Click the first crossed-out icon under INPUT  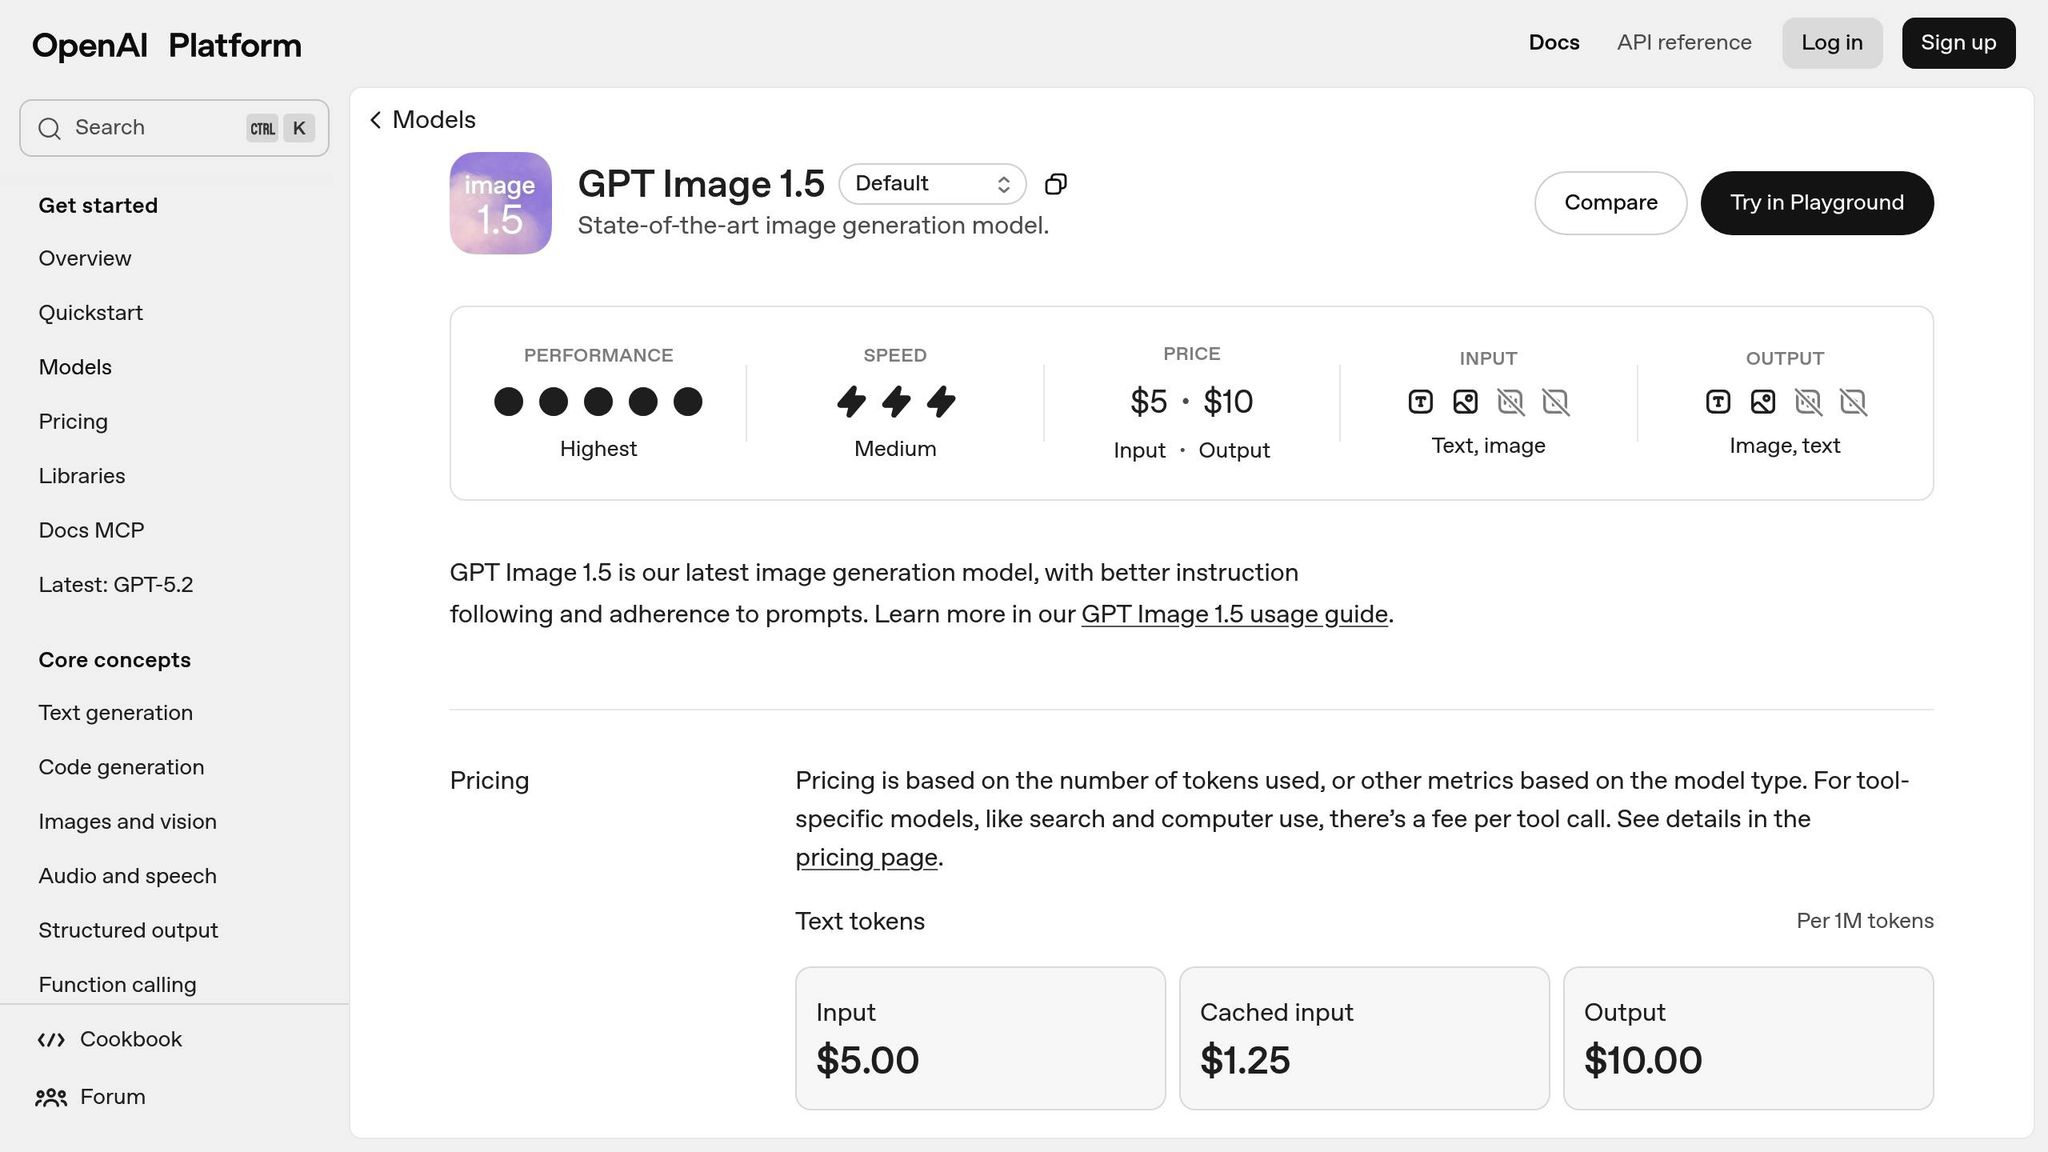point(1510,402)
